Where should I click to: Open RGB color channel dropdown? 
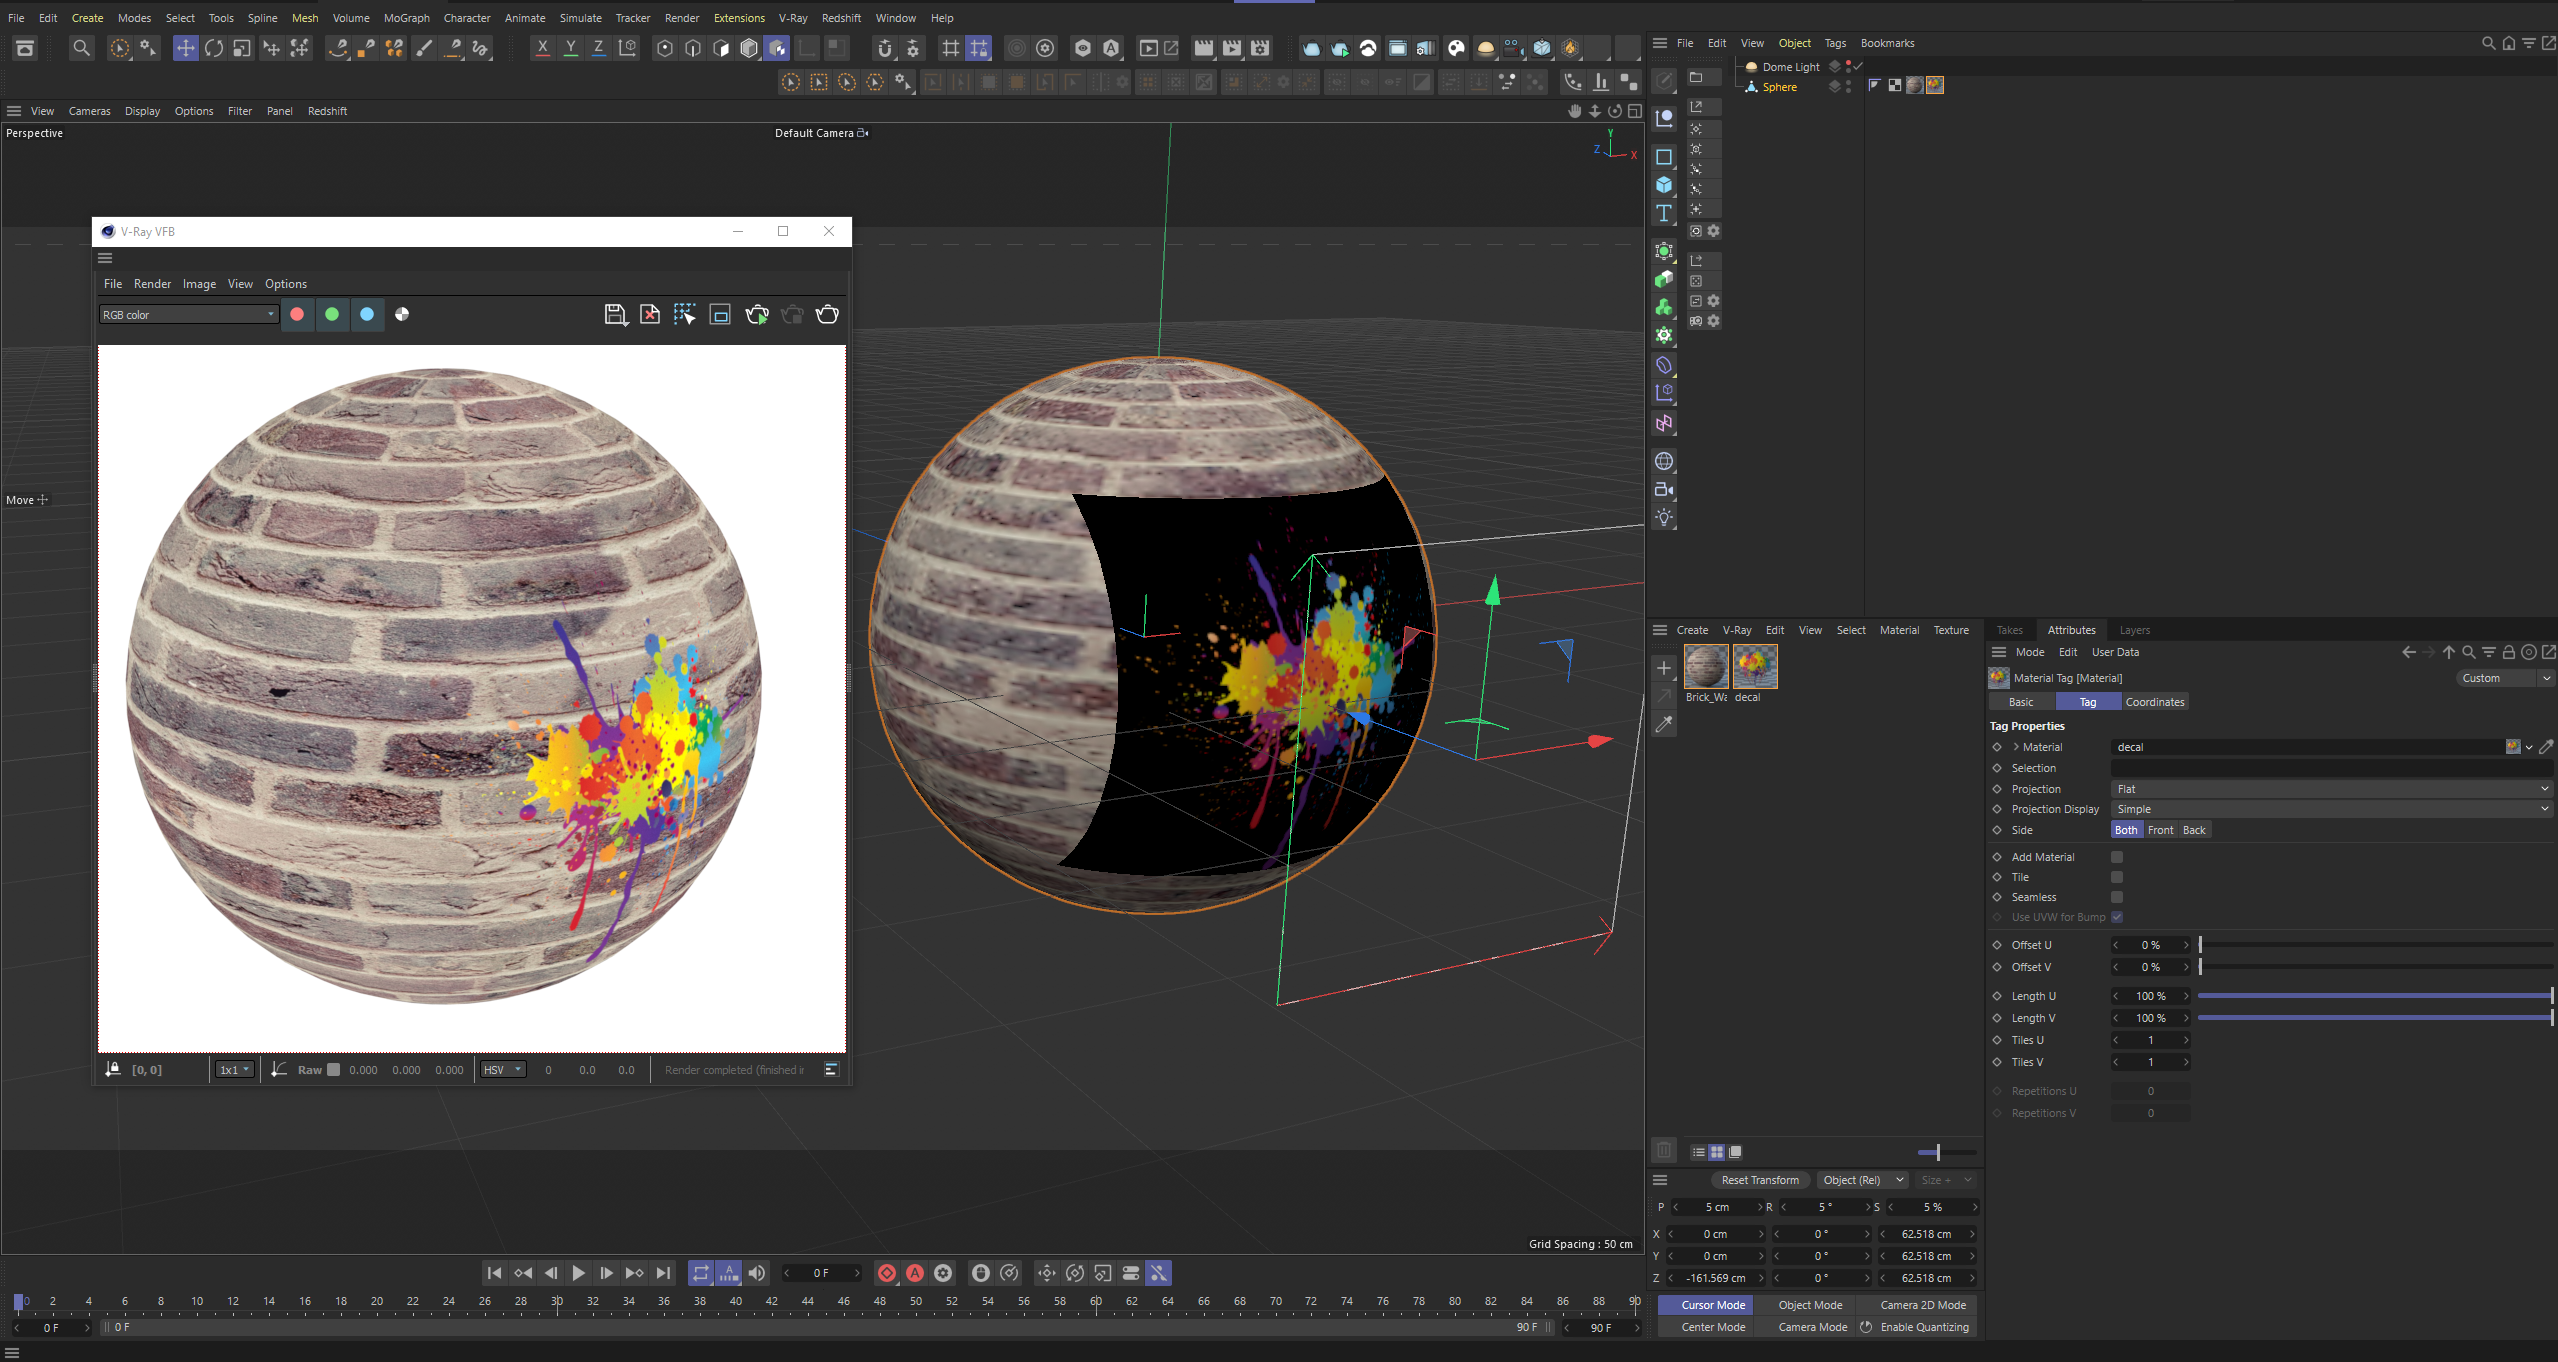point(188,315)
